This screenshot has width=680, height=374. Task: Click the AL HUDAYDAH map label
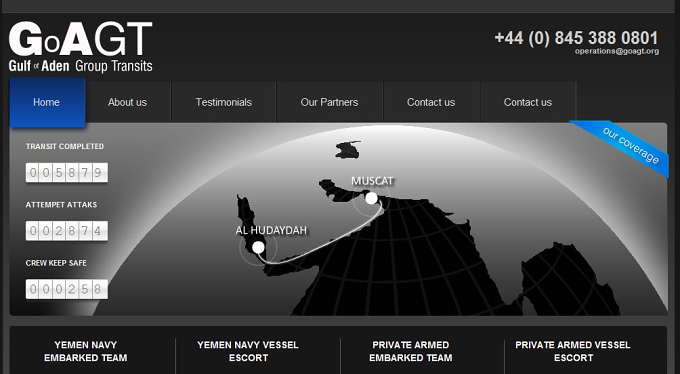coord(271,230)
